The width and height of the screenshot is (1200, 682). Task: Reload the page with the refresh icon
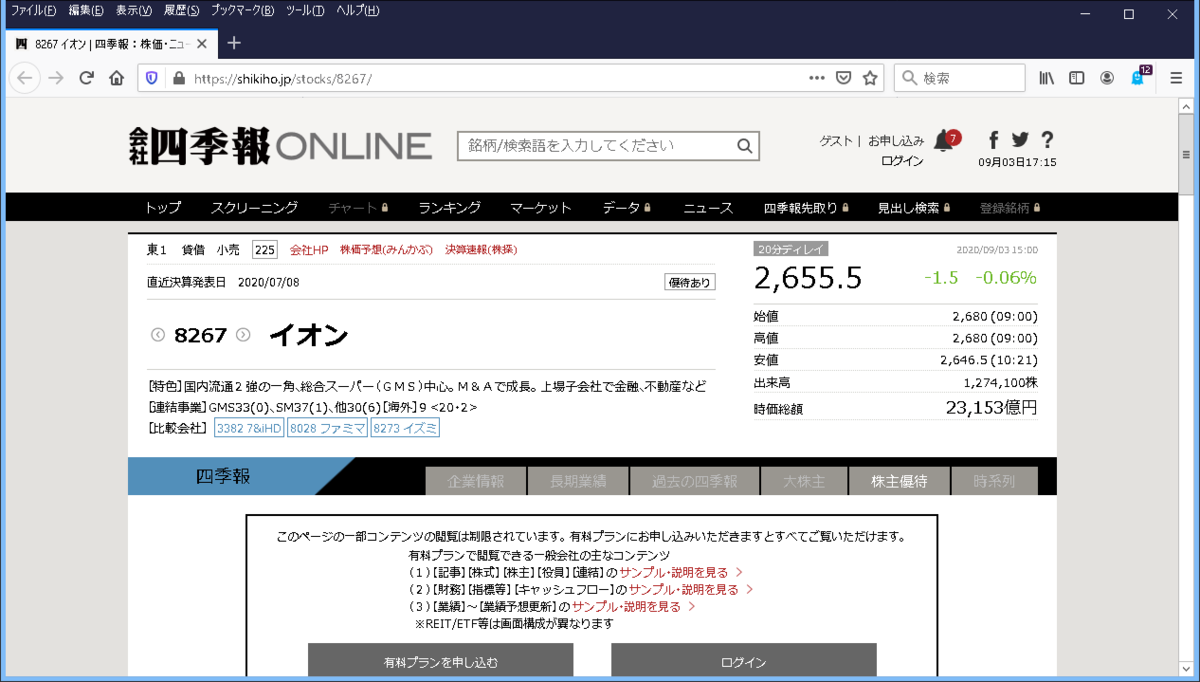coord(86,77)
